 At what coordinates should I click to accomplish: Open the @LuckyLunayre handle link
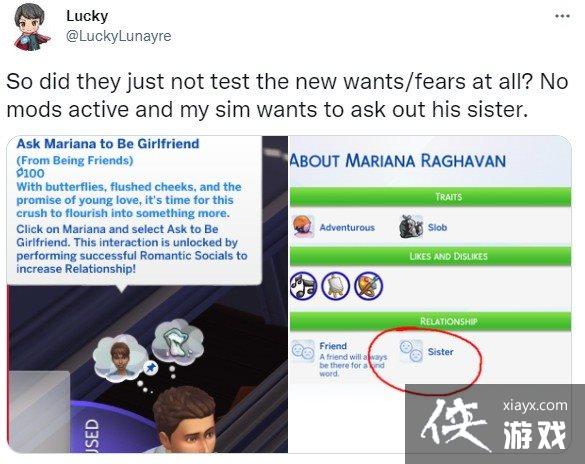click(119, 36)
